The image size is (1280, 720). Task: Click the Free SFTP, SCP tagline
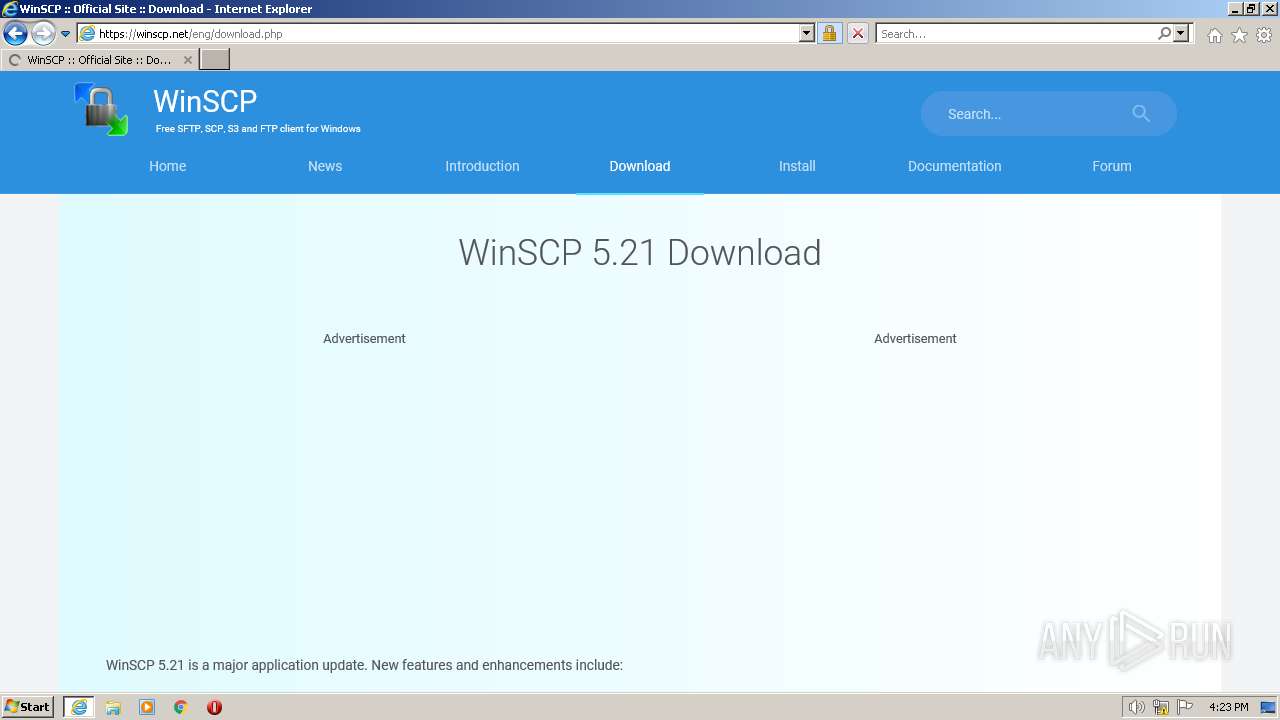(258, 129)
